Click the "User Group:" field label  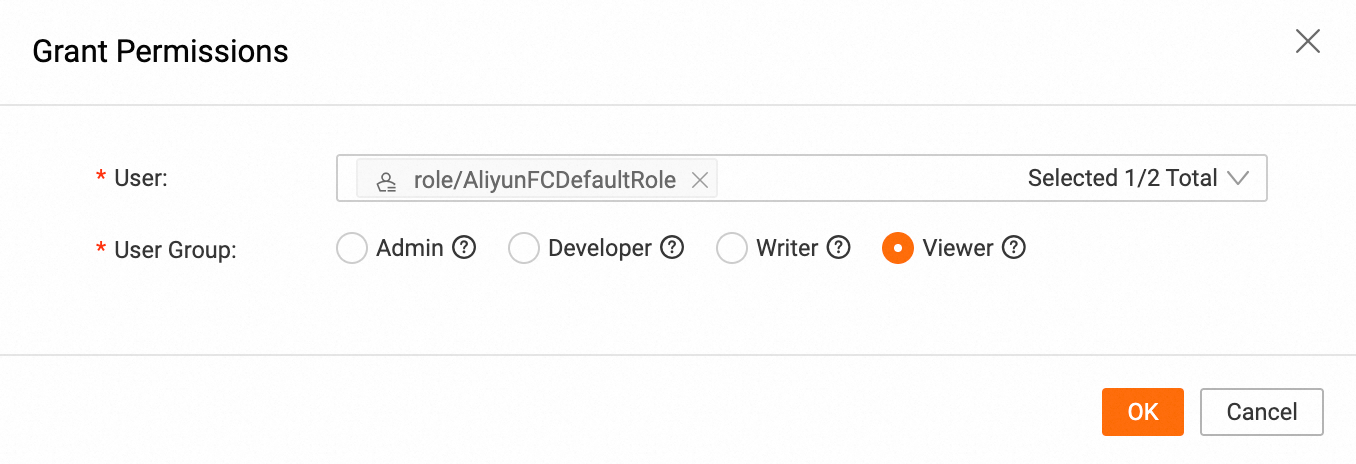[x=175, y=249]
